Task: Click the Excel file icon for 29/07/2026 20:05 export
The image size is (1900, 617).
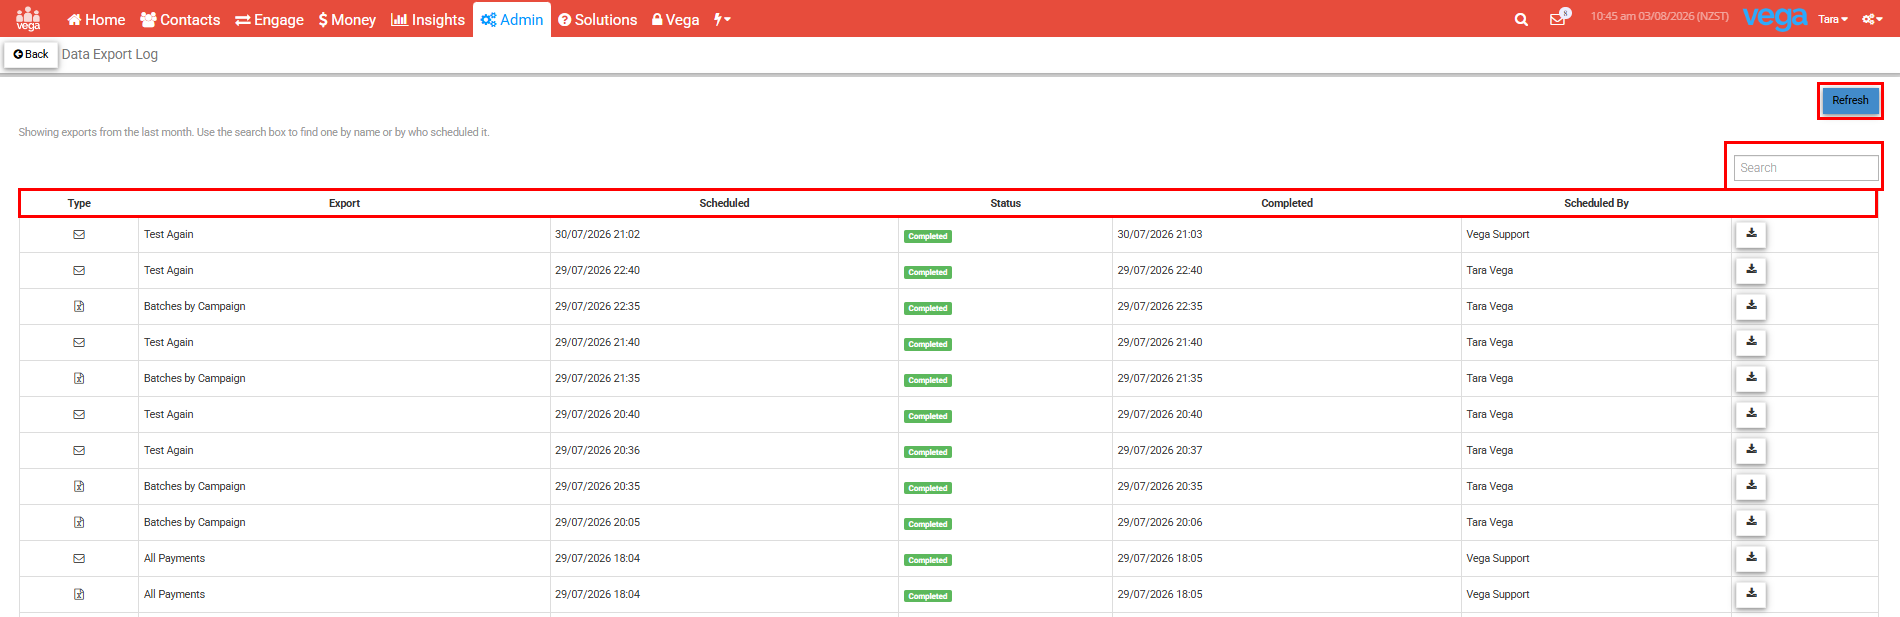Action: (x=79, y=523)
